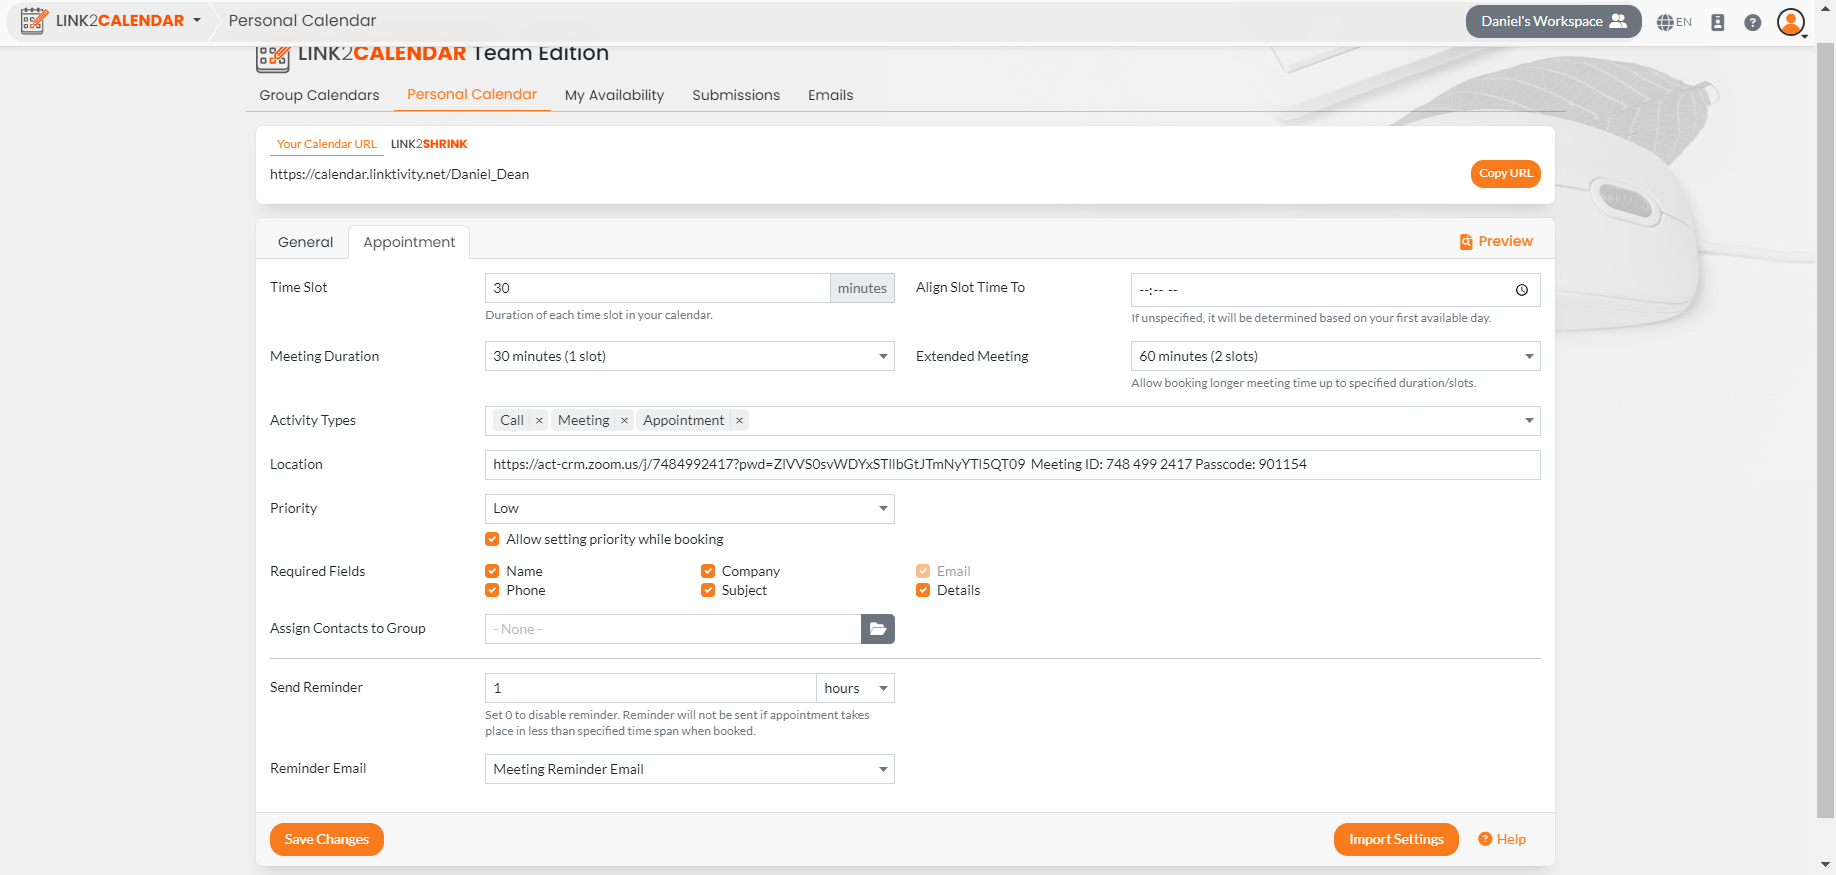Click the page vertical scrollbar
The image size is (1836, 875).
click(1825, 430)
